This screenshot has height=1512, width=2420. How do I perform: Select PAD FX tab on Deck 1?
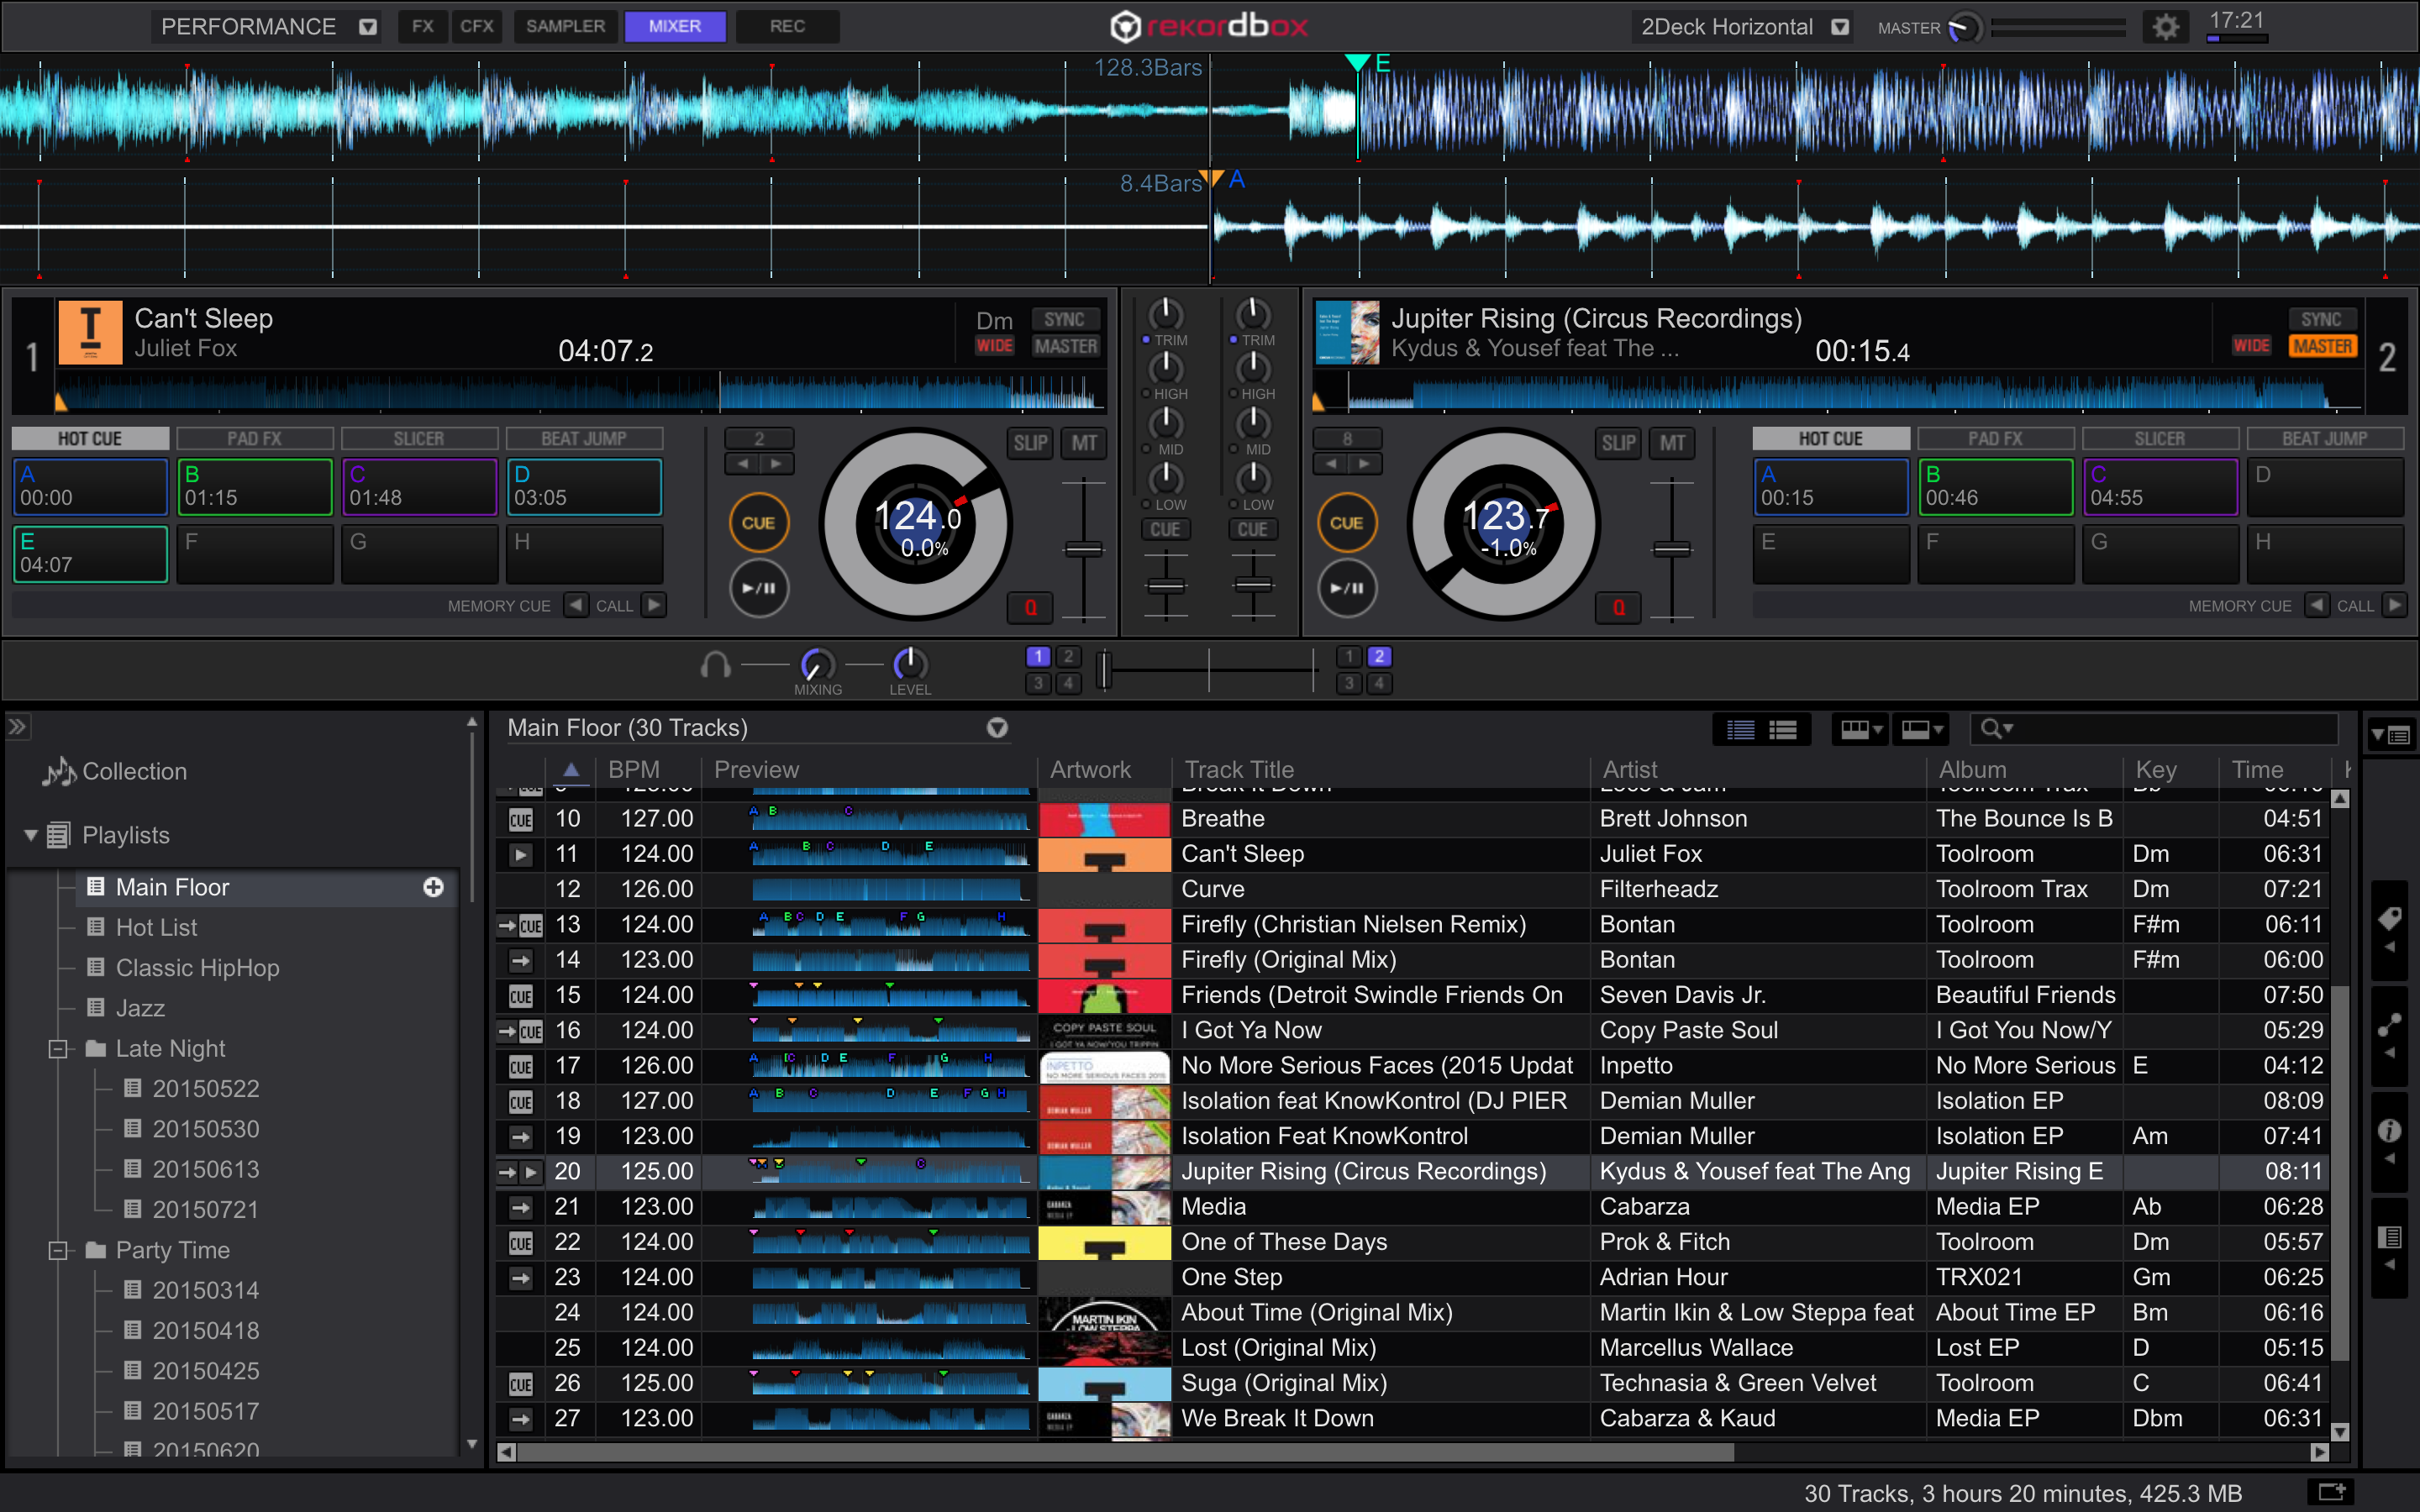(x=254, y=439)
